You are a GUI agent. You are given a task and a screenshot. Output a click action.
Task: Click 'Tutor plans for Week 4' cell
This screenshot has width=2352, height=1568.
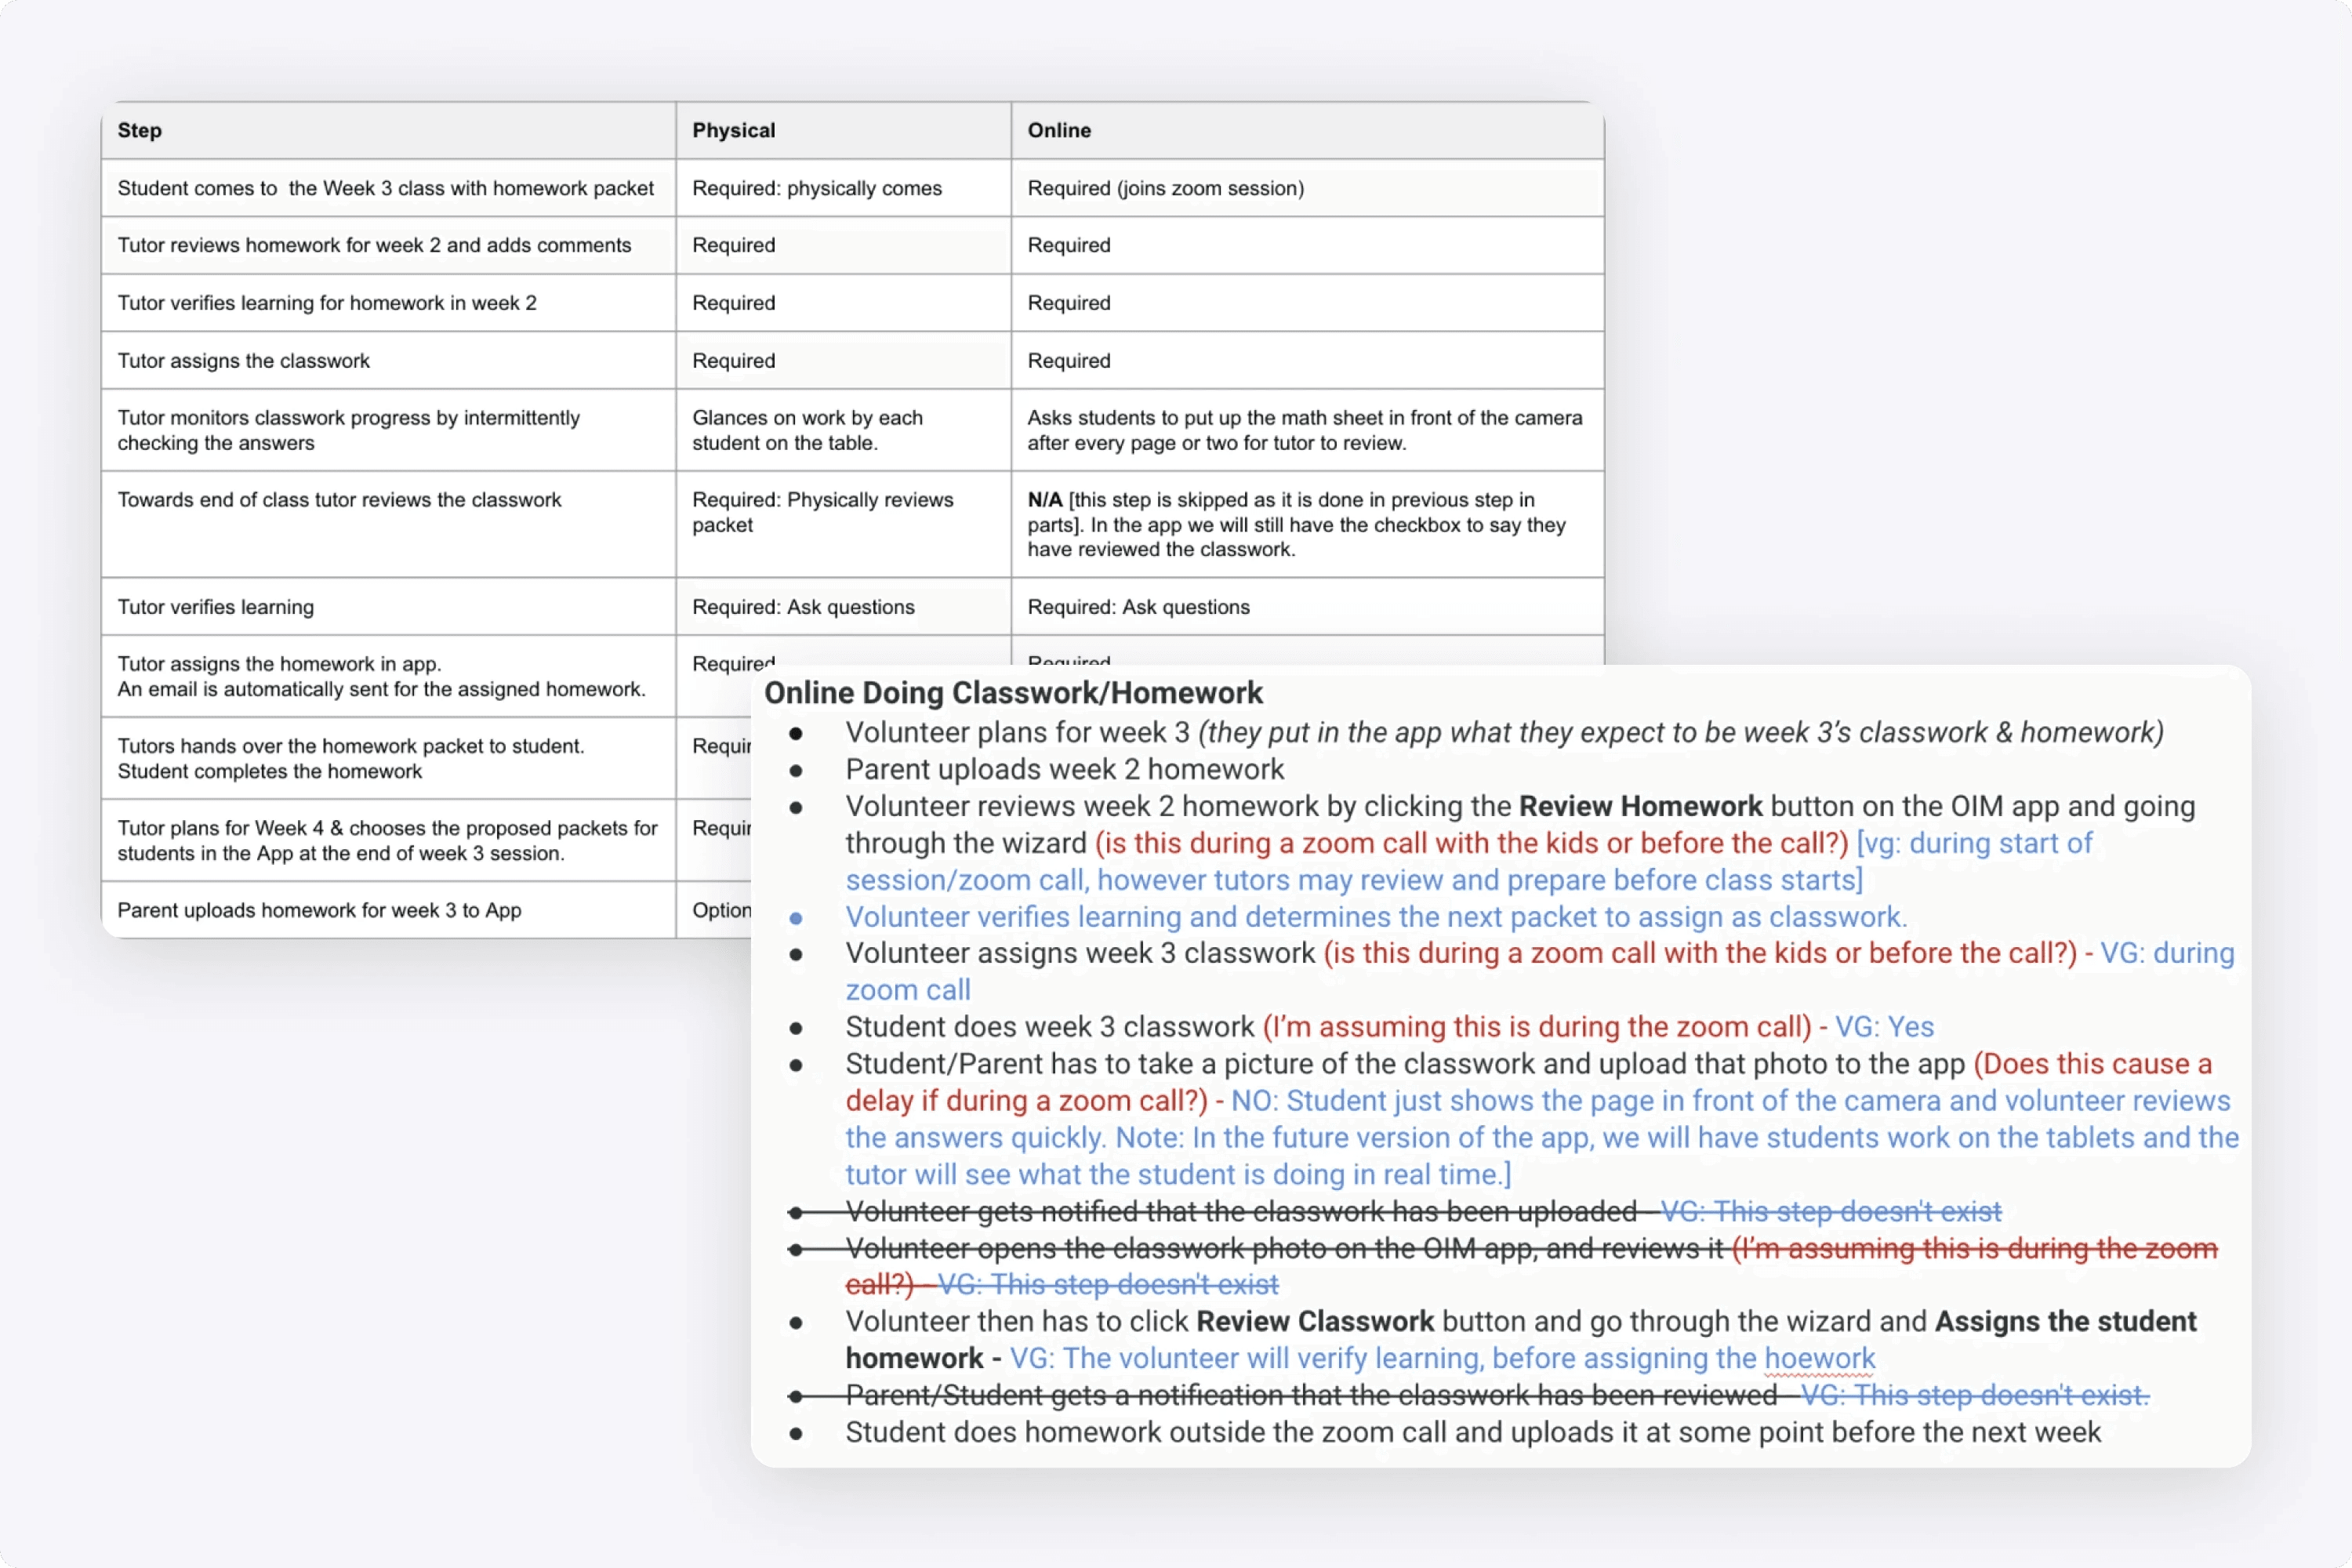point(387,840)
